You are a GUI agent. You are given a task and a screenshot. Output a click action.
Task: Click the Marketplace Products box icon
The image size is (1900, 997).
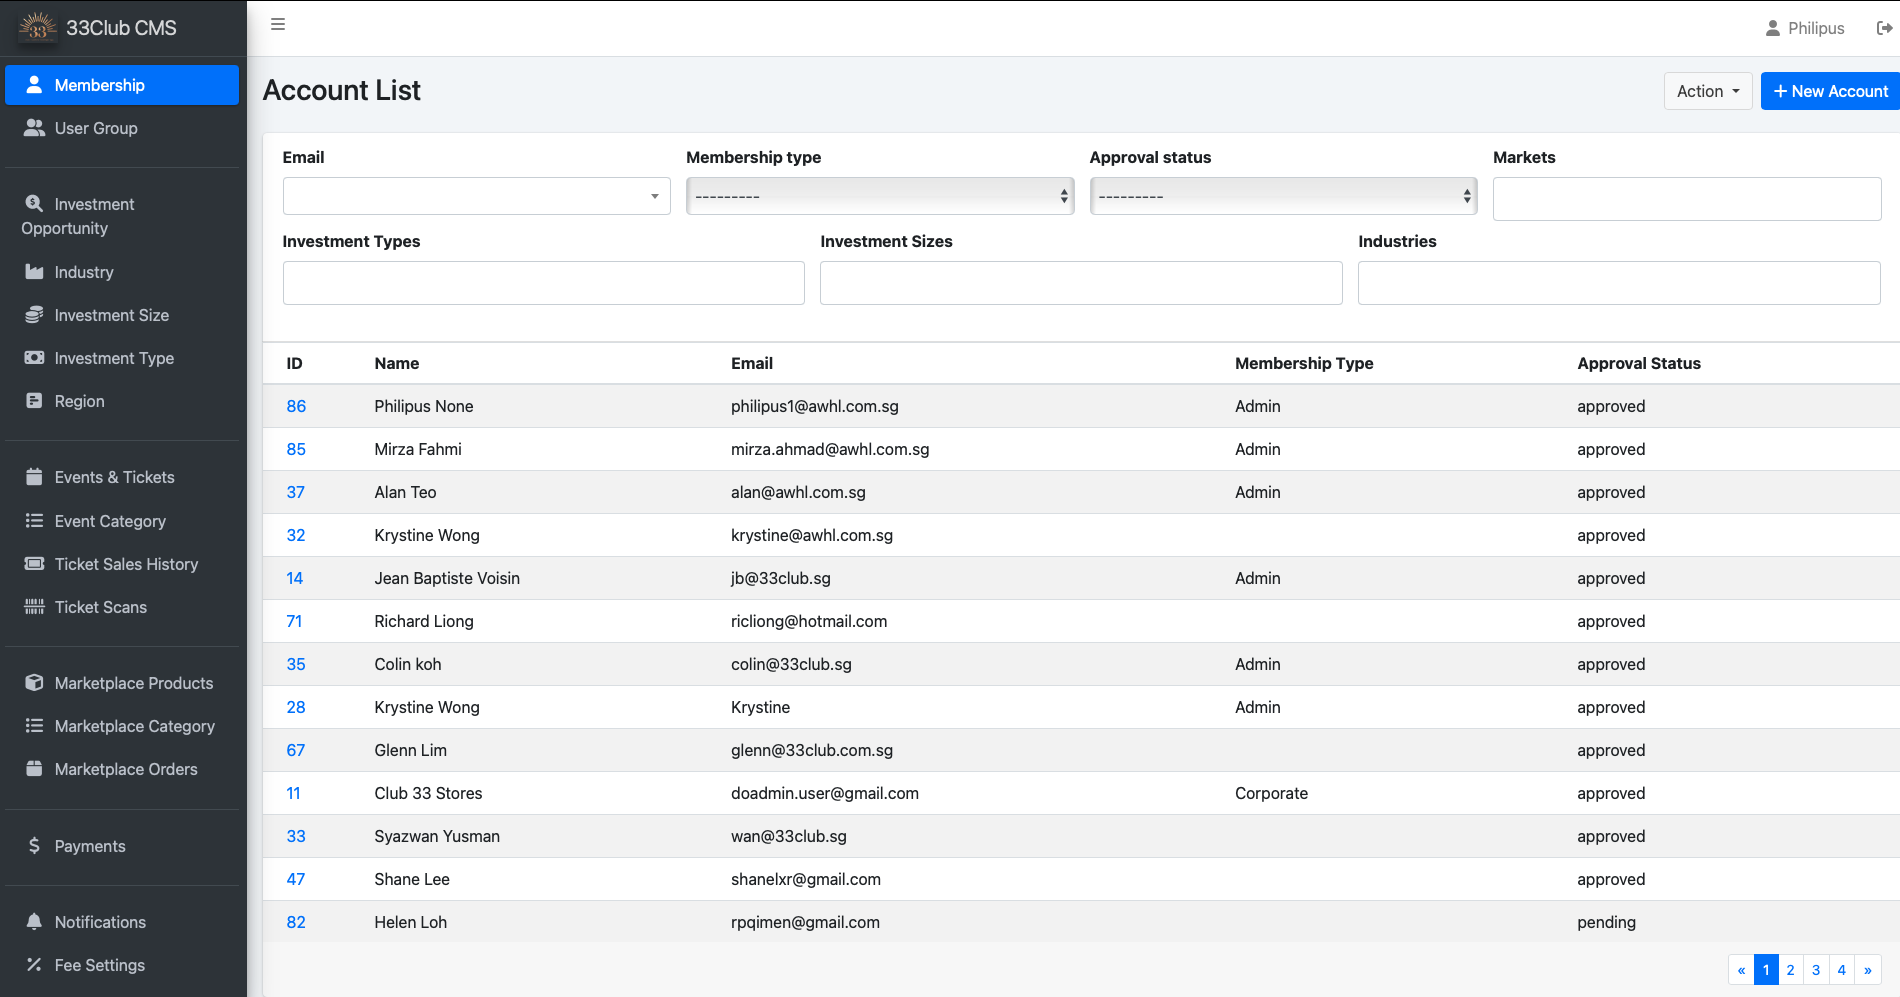pyautogui.click(x=34, y=683)
